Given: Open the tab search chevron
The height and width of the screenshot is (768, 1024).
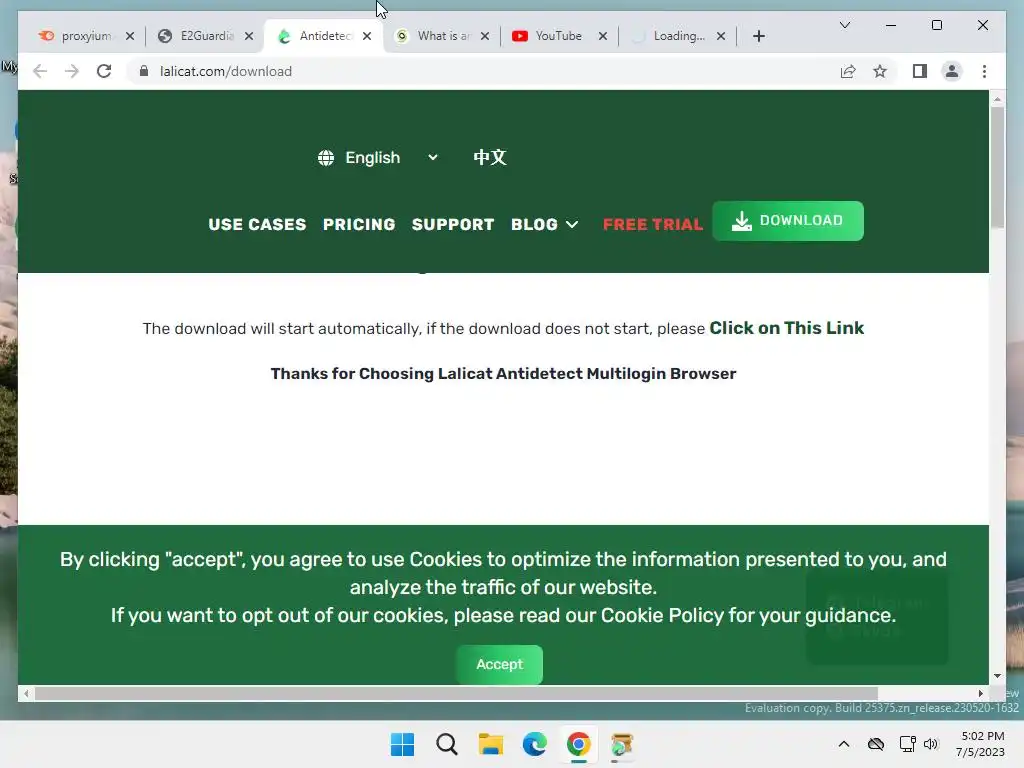Looking at the screenshot, I should 844,25.
